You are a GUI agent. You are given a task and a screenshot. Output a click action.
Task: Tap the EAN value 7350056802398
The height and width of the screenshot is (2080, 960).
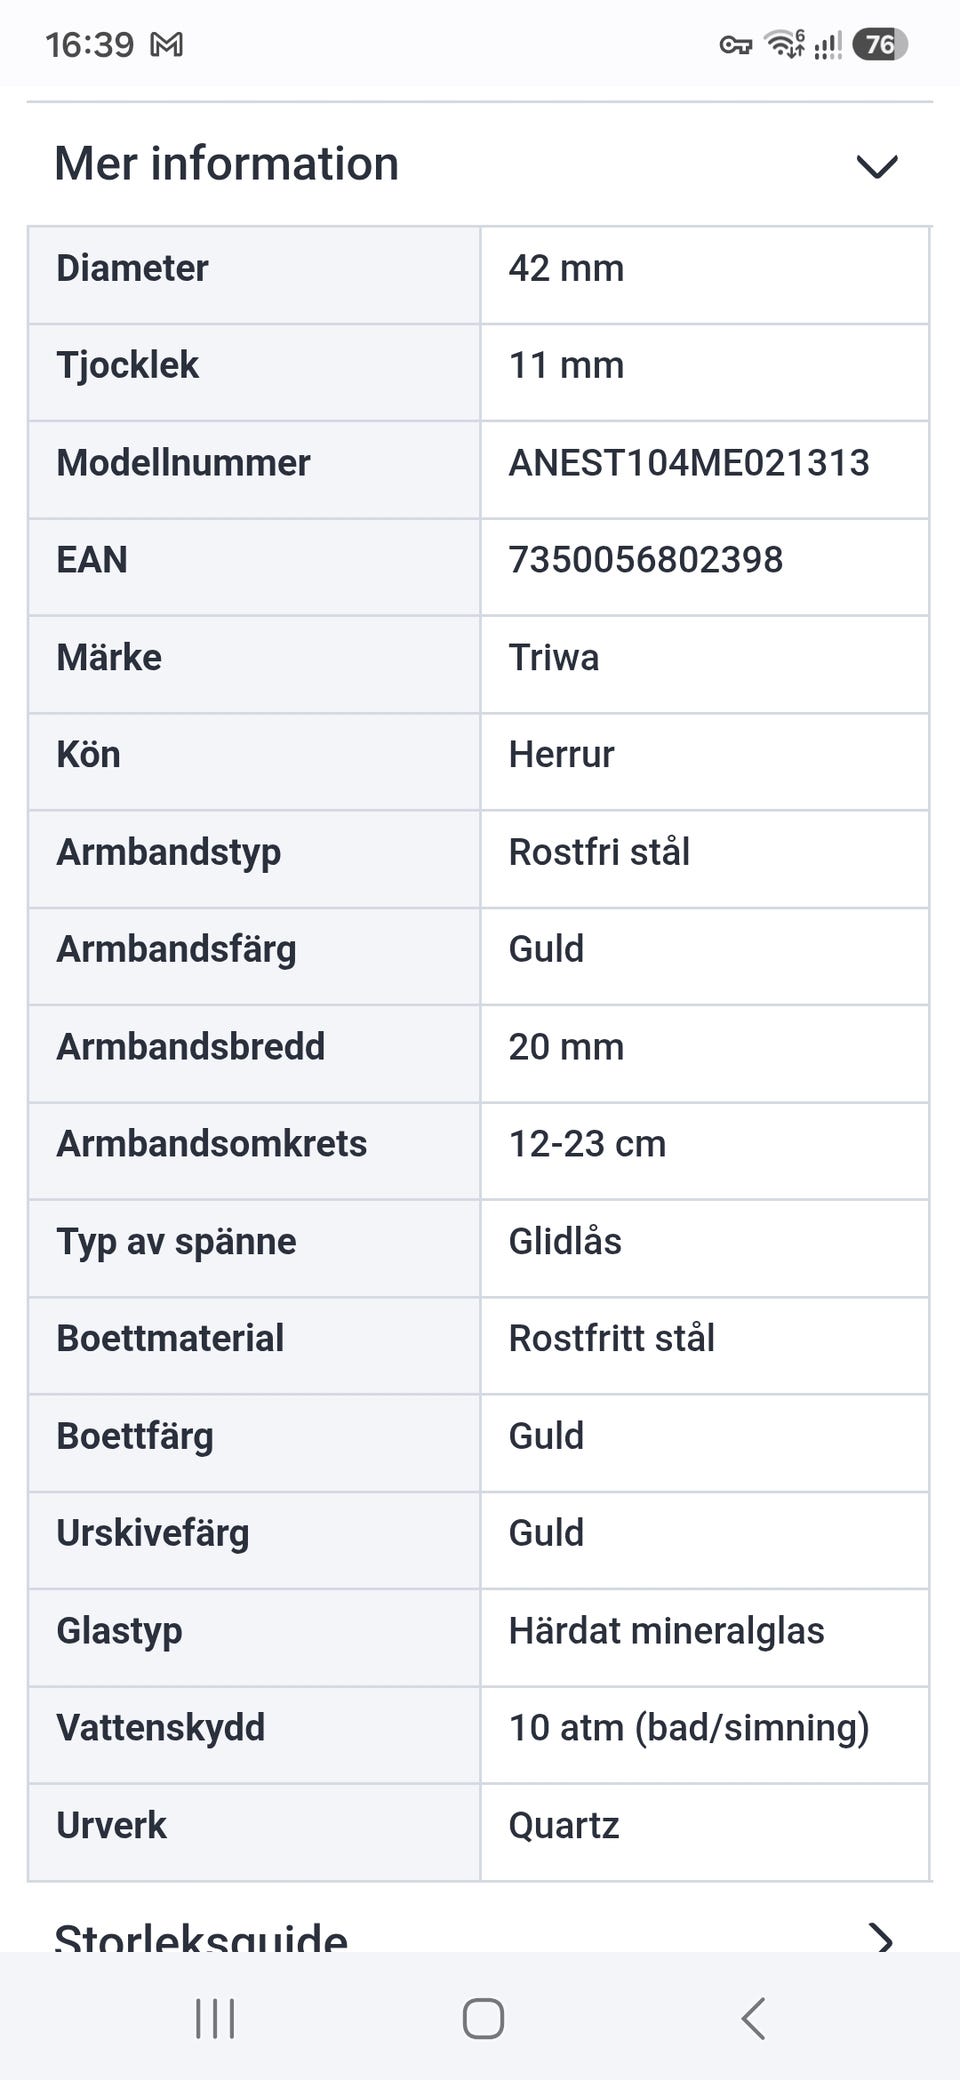[646, 560]
